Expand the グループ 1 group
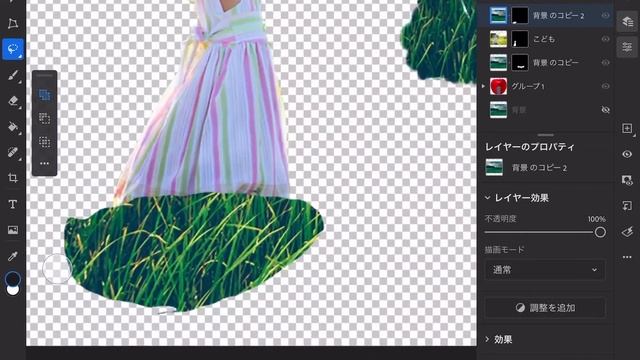This screenshot has width=640, height=360. [x=484, y=86]
